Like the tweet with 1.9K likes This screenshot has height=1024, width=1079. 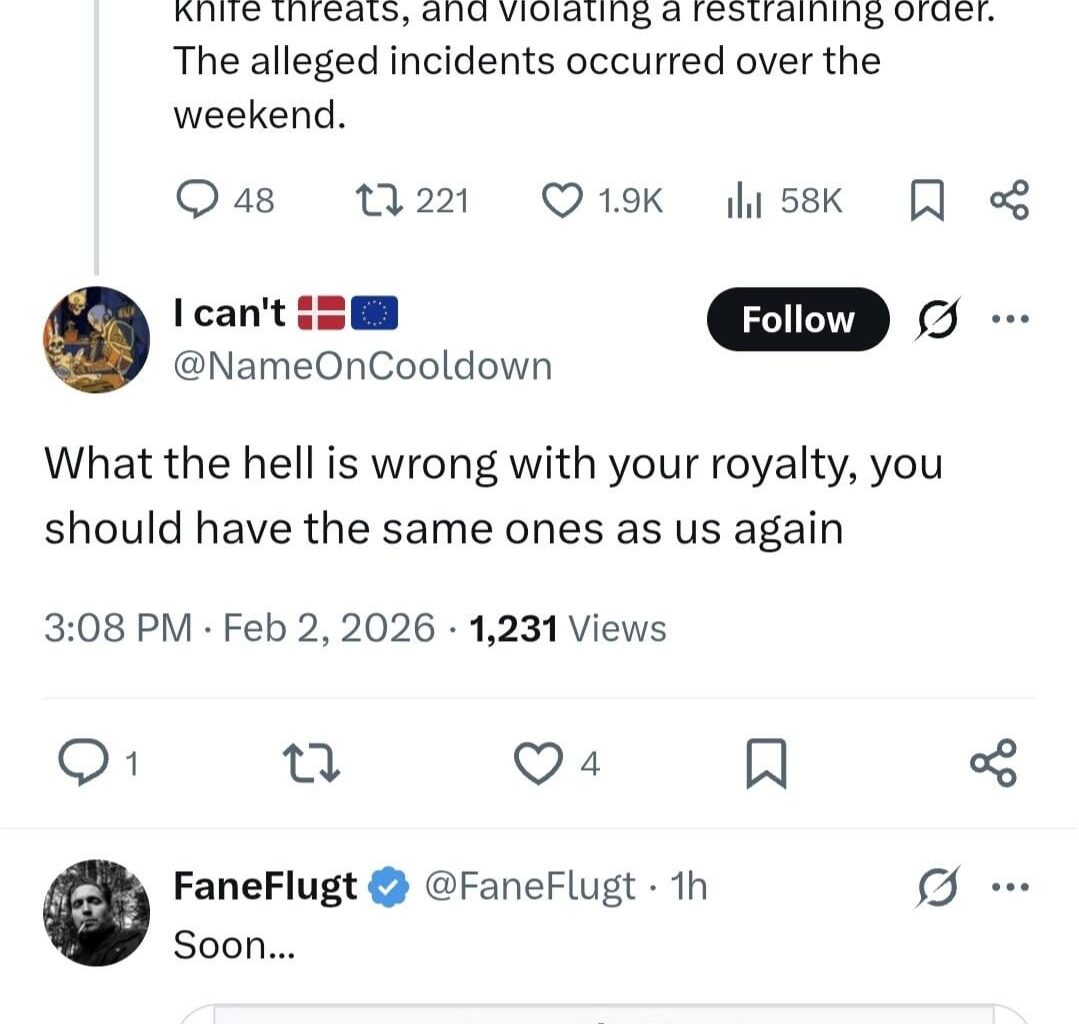tap(563, 201)
